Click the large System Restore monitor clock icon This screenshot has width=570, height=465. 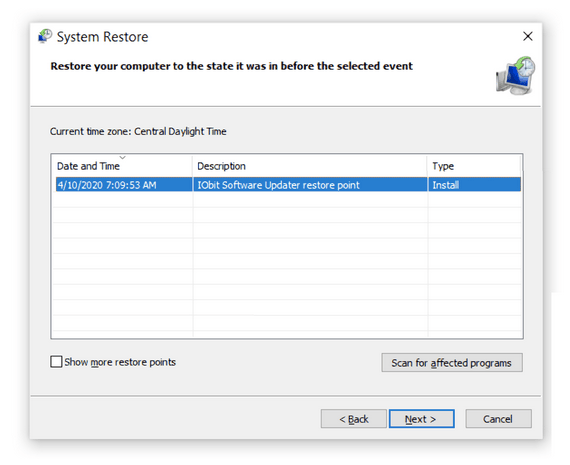click(515, 76)
